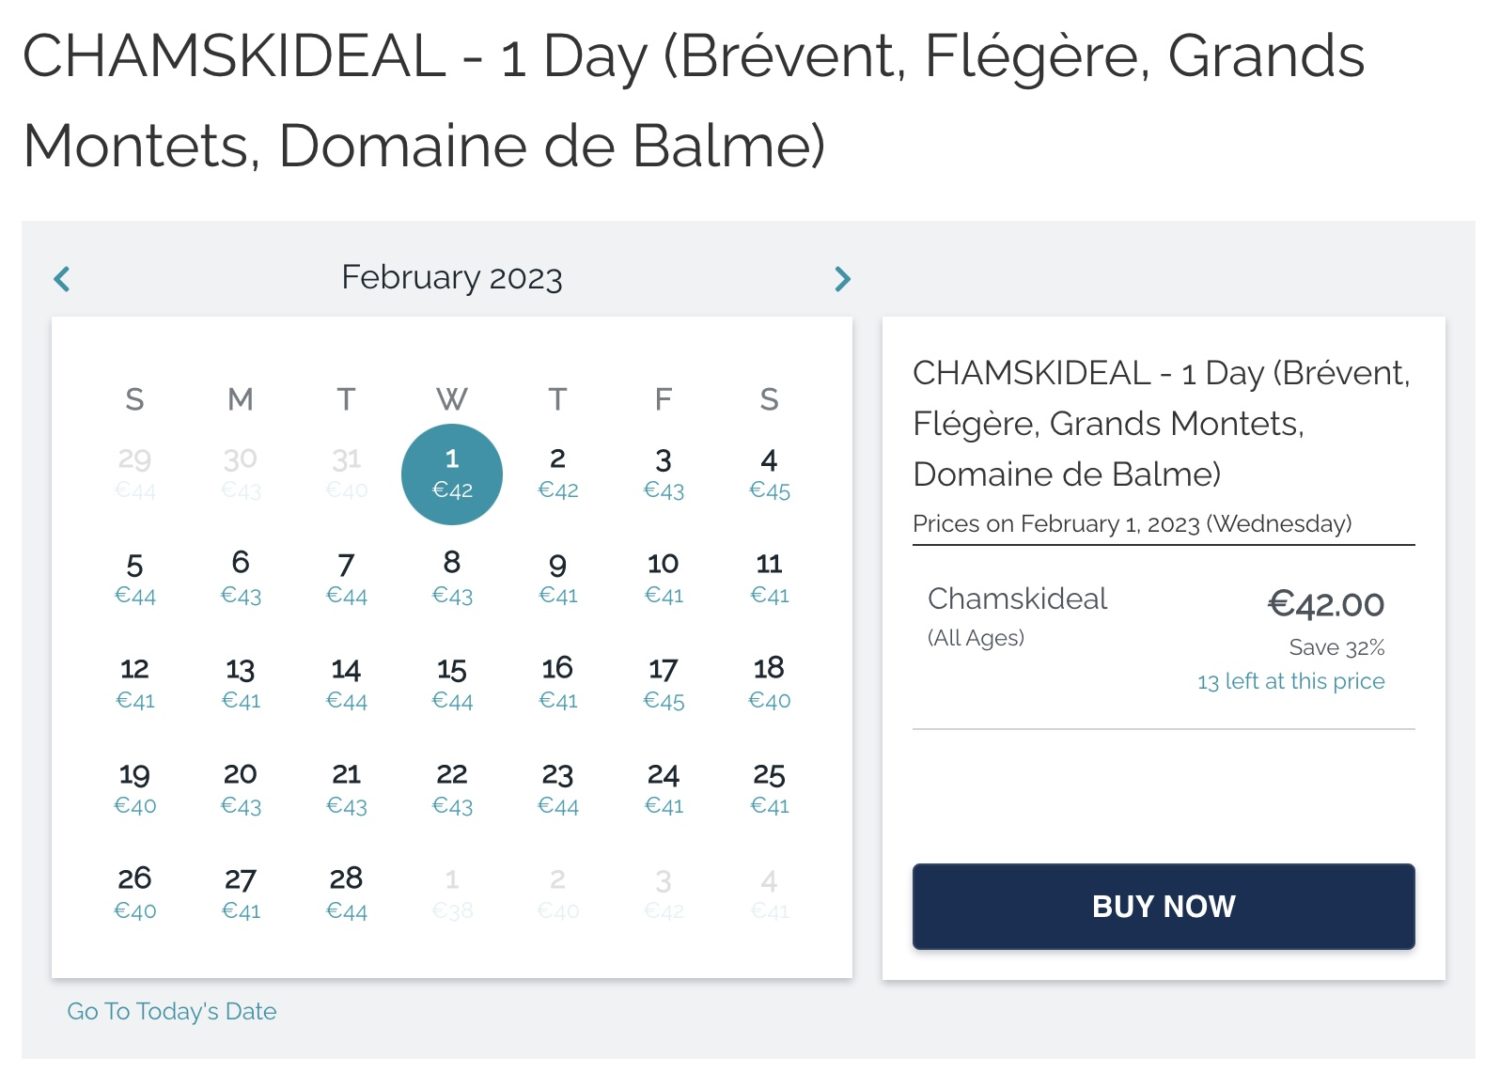Select the greyed-out January 31 date
Image resolution: width=1500 pixels, height=1088 pixels.
346,473
